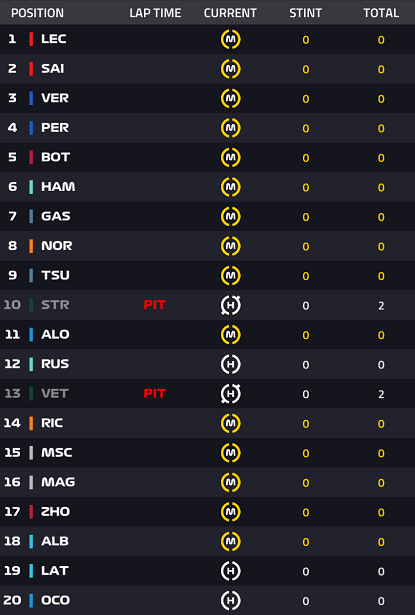Click the TOTAL column header
This screenshot has width=415, height=615.
pyautogui.click(x=381, y=13)
